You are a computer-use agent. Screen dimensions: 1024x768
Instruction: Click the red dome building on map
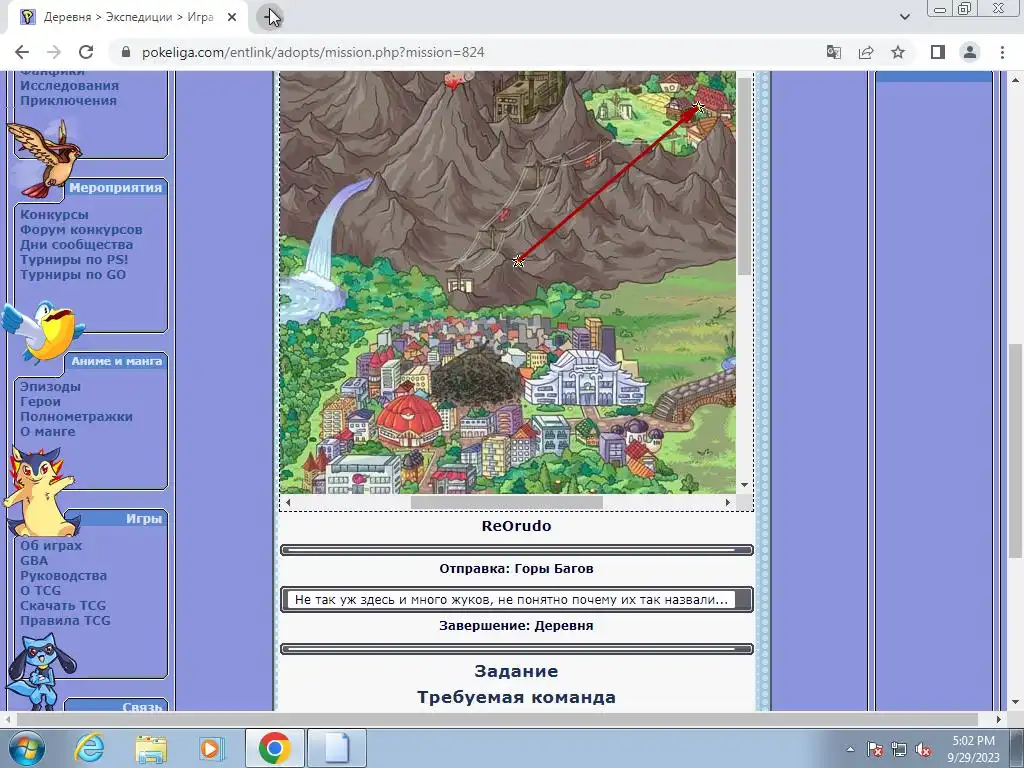click(x=410, y=419)
